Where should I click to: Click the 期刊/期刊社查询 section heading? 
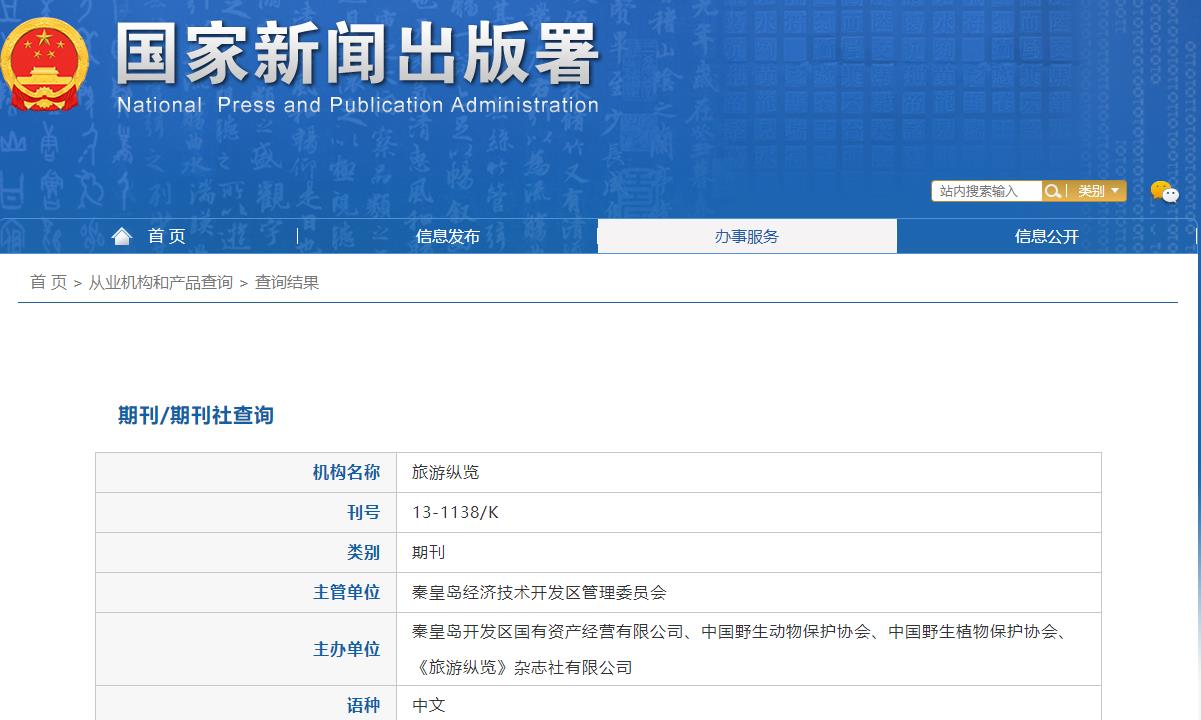click(x=195, y=416)
